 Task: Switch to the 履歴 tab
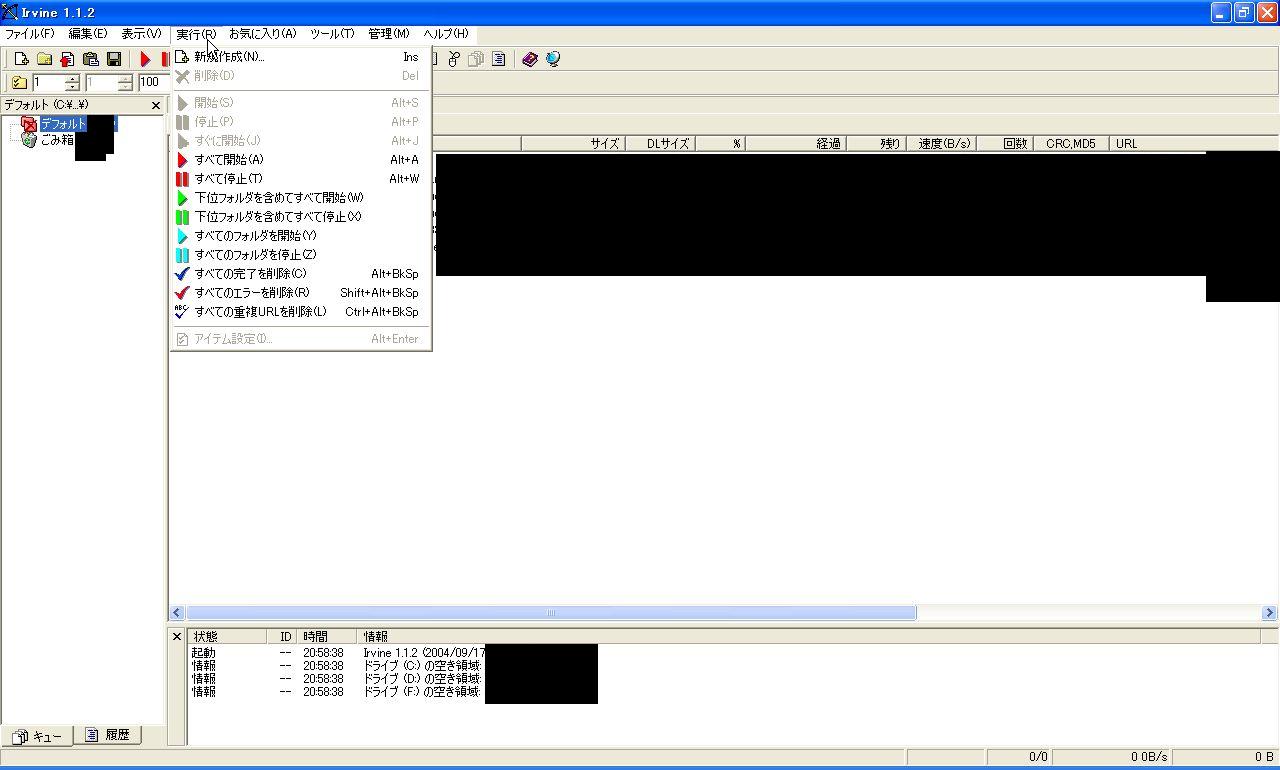tap(108, 735)
